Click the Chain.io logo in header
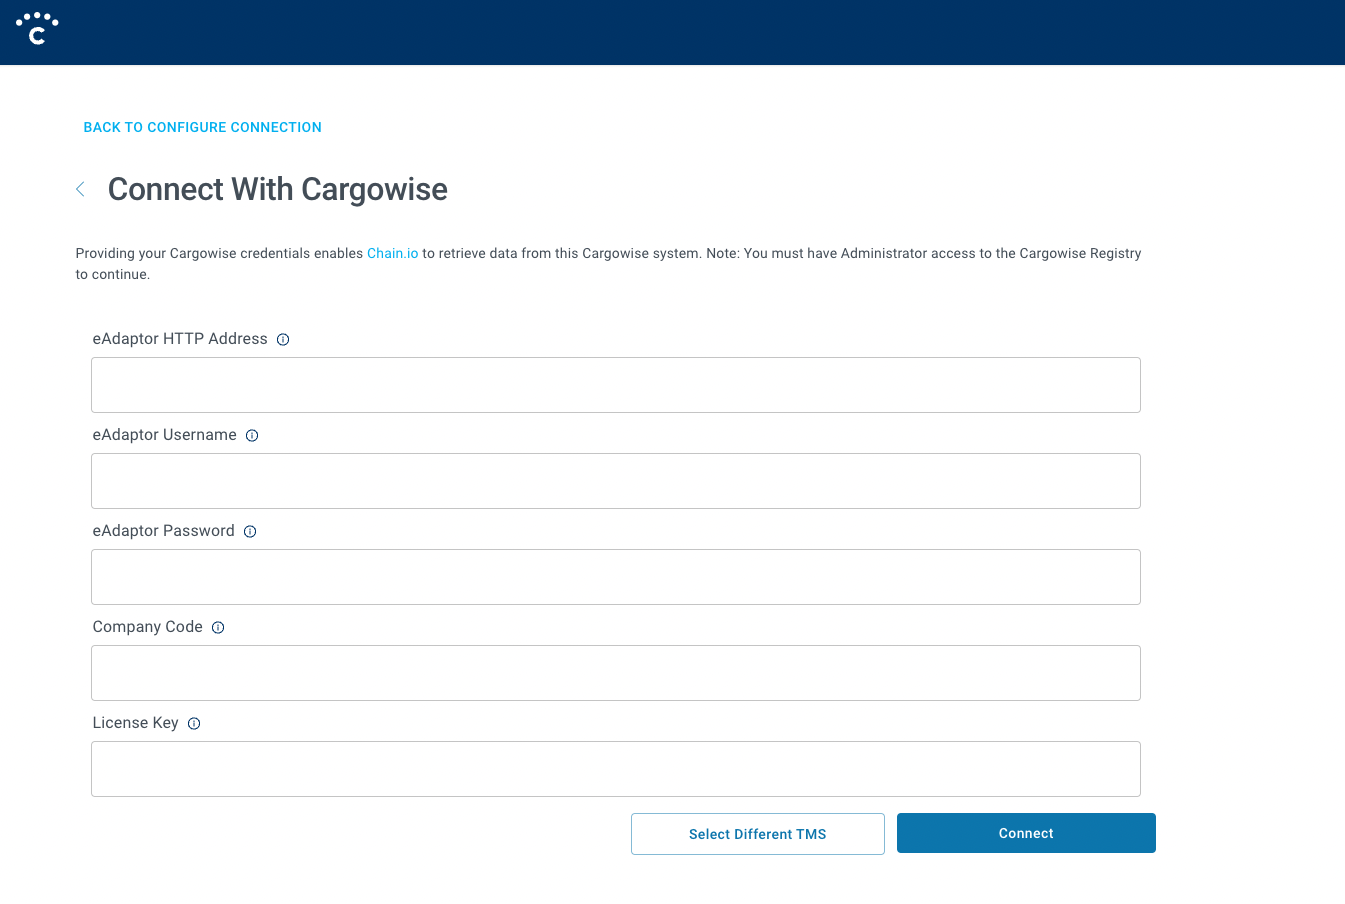The width and height of the screenshot is (1345, 904). tap(37, 29)
